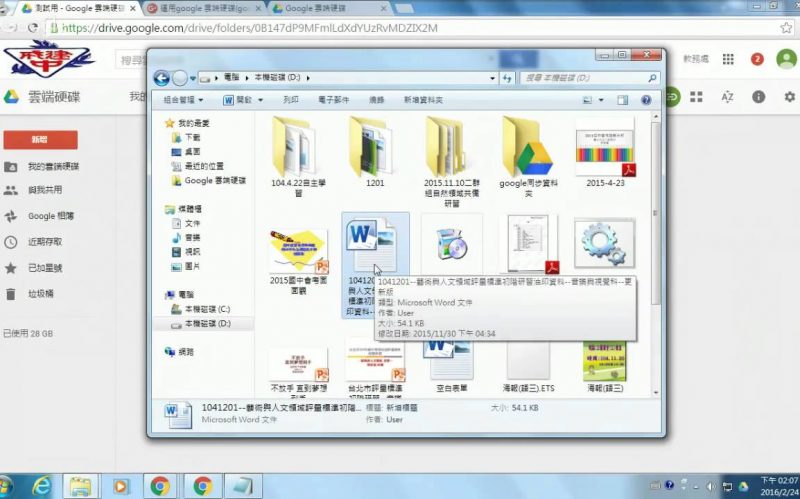The image size is (800, 499).
Task: Select Google 雲端硬碟 under favorites
Action: [x=214, y=181]
